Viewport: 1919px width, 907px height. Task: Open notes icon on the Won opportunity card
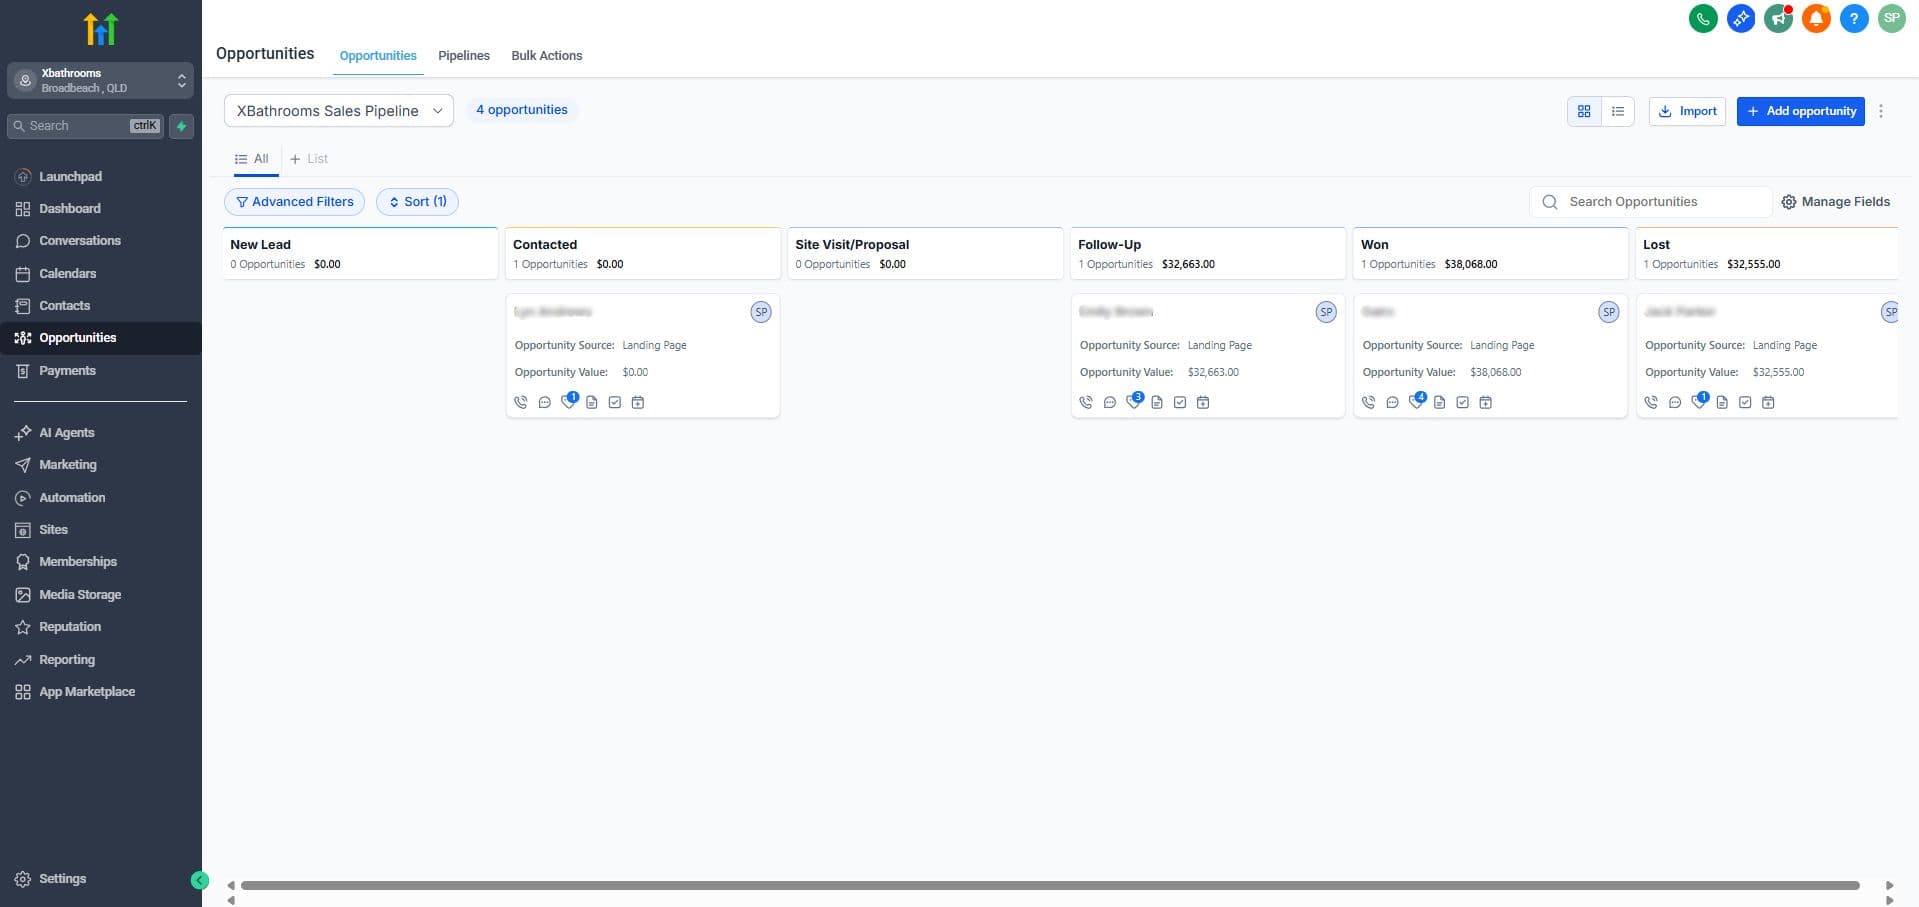click(1440, 402)
